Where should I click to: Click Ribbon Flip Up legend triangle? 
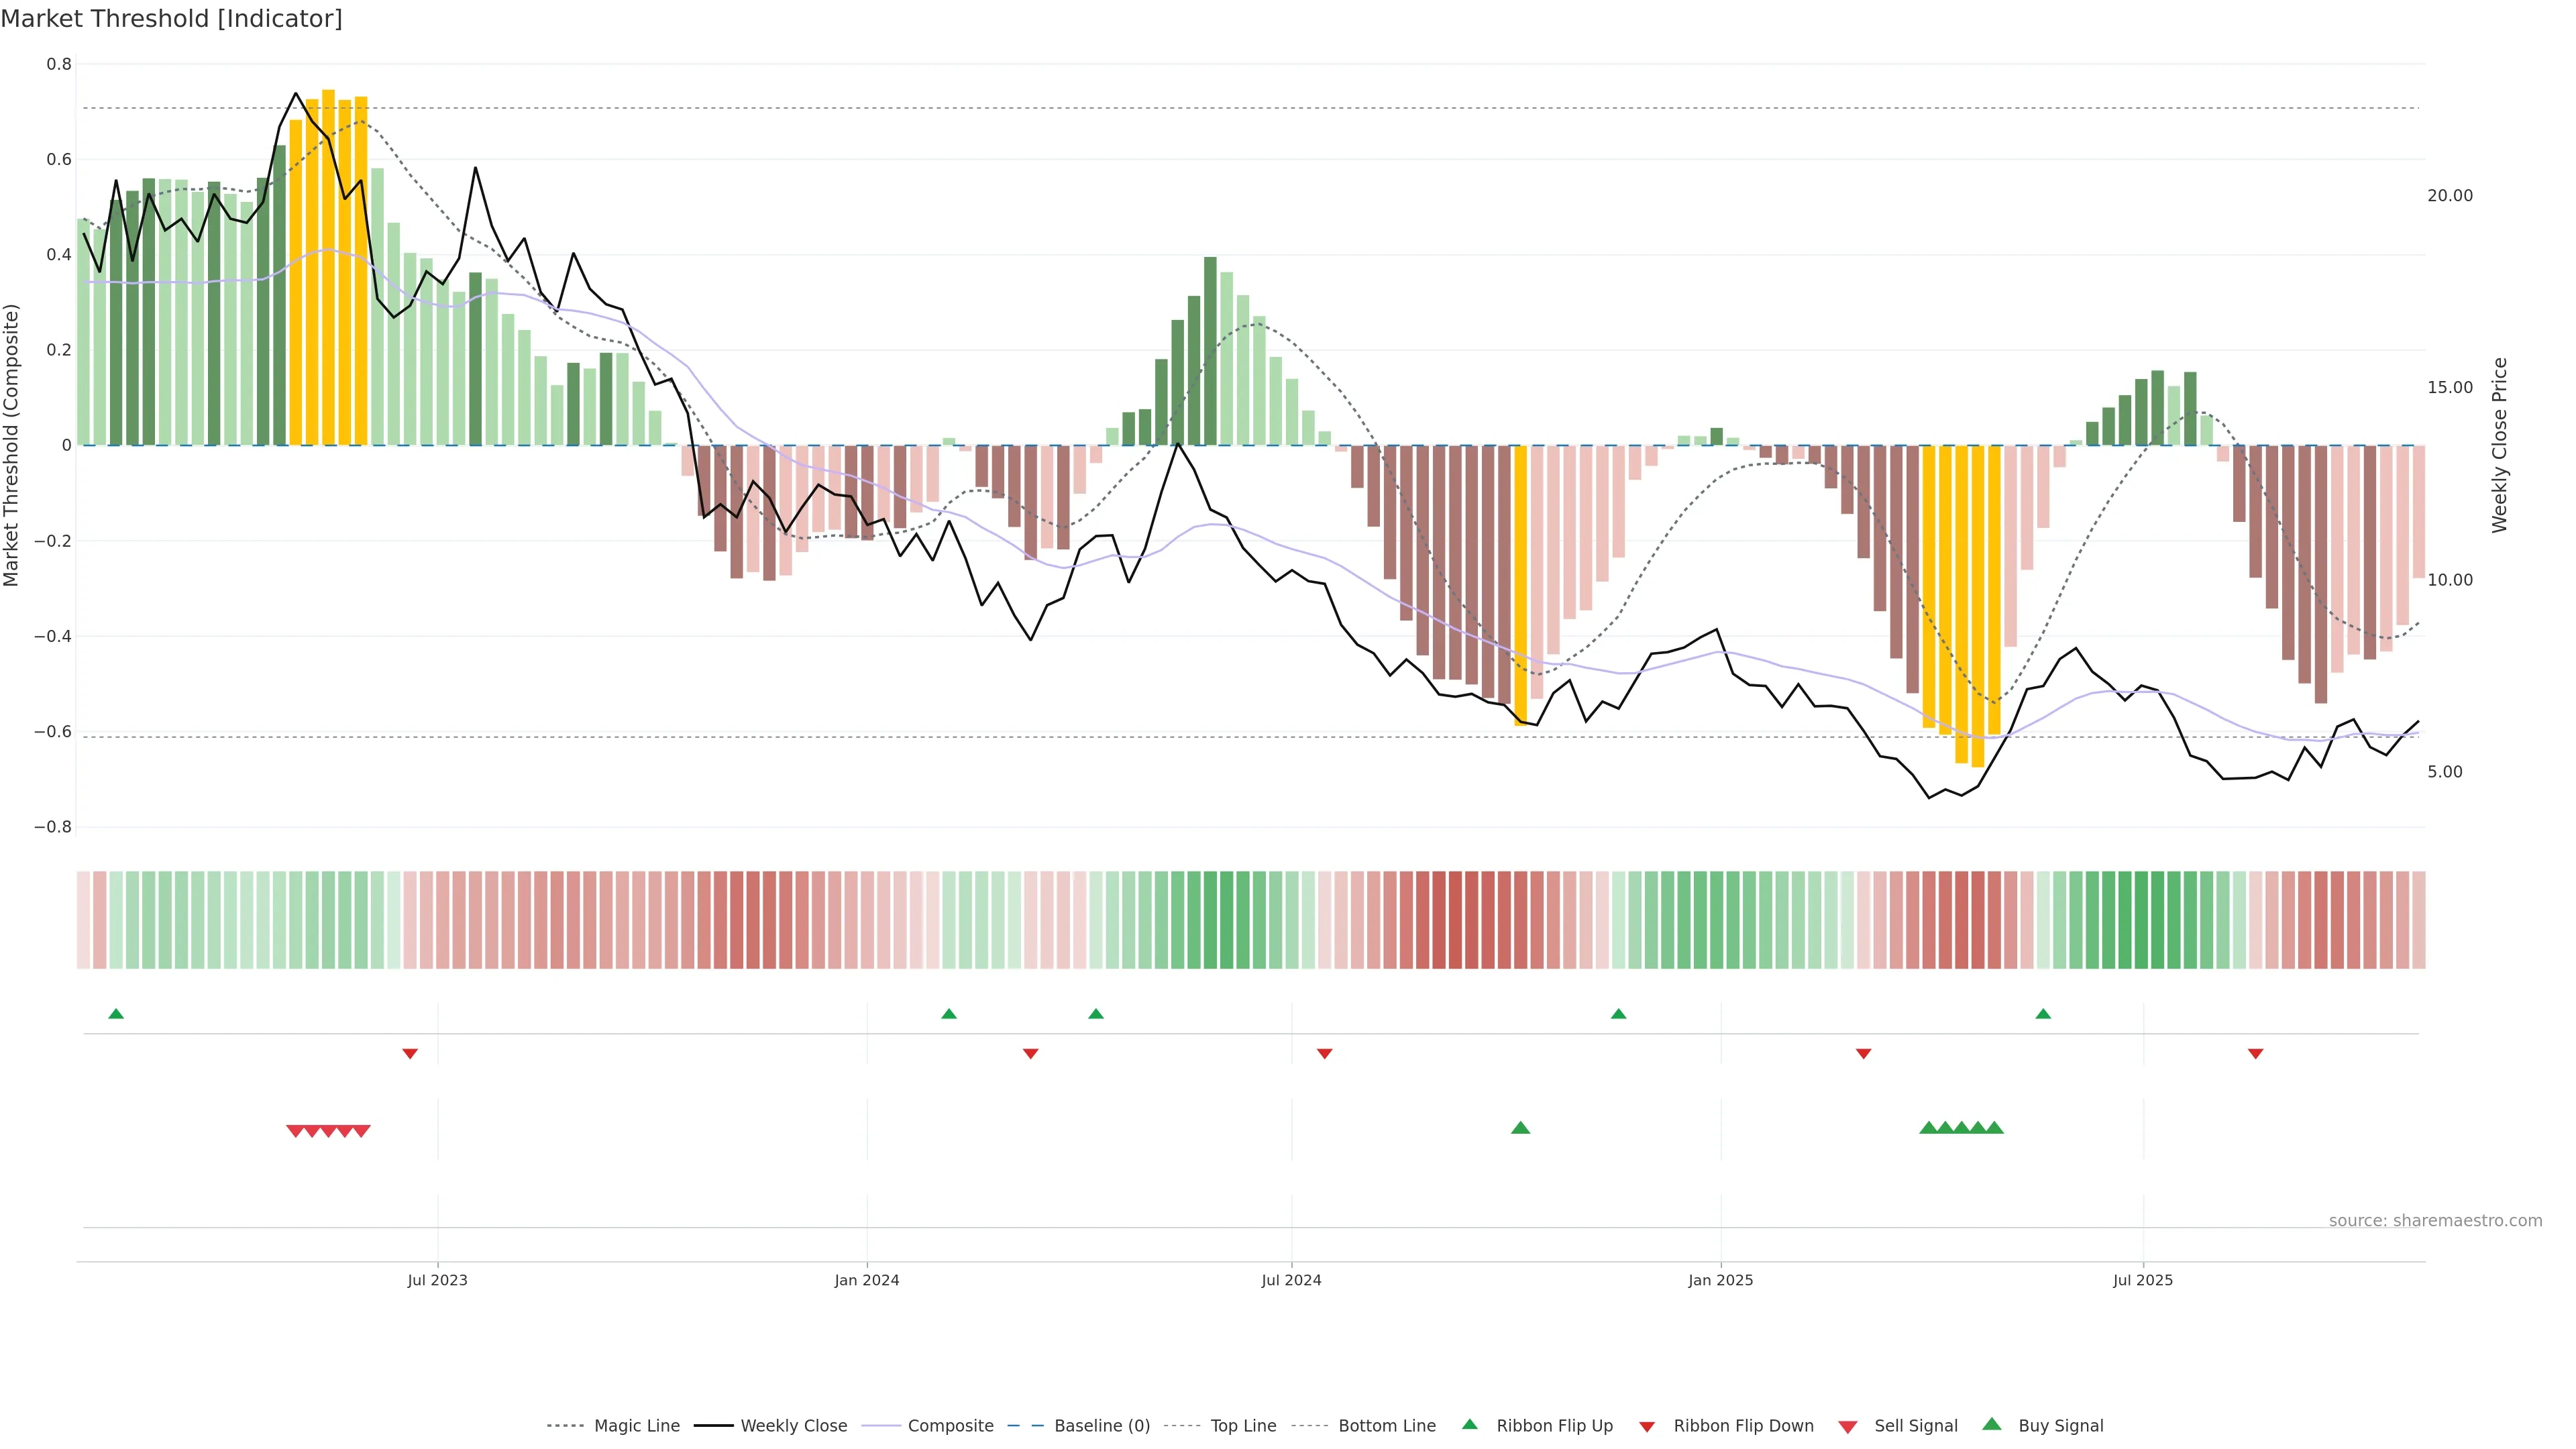1469,1424
